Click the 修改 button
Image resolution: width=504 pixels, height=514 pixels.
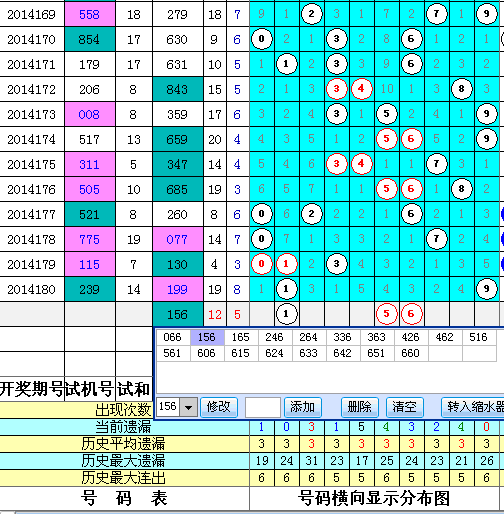(219, 407)
